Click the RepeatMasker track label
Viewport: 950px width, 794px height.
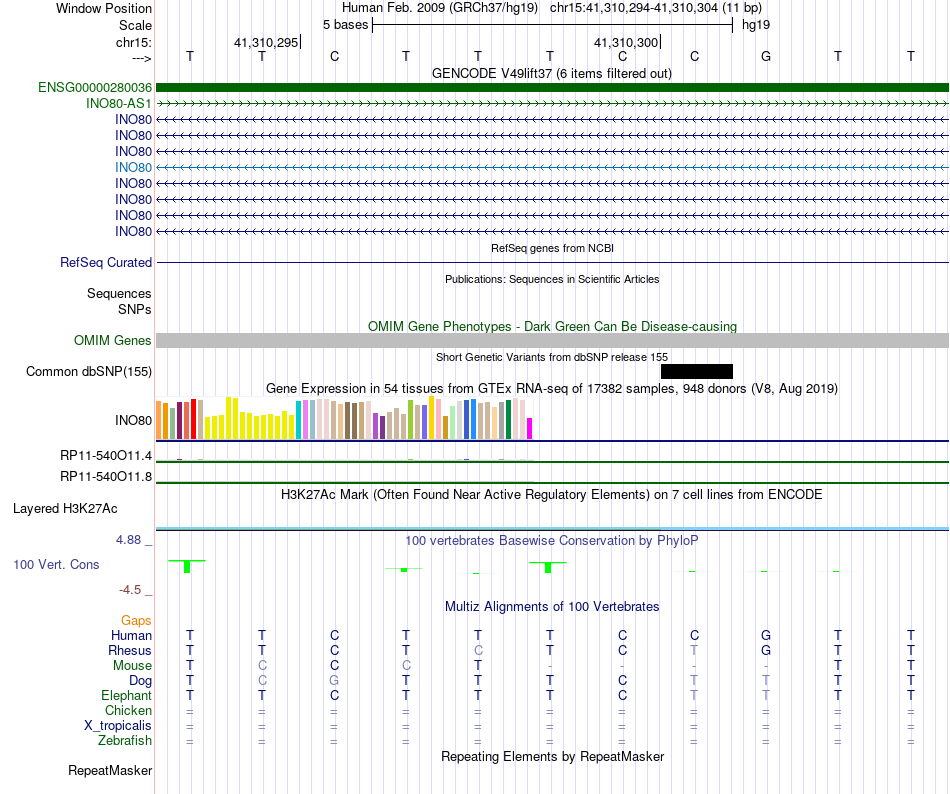tap(110, 770)
